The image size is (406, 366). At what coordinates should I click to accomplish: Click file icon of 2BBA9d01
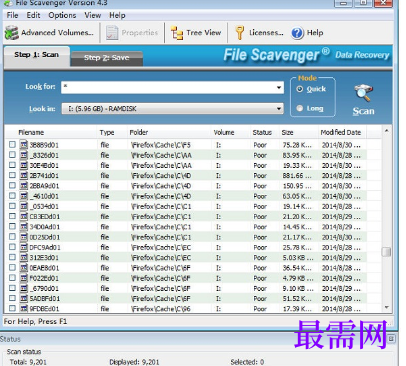tap(24, 186)
